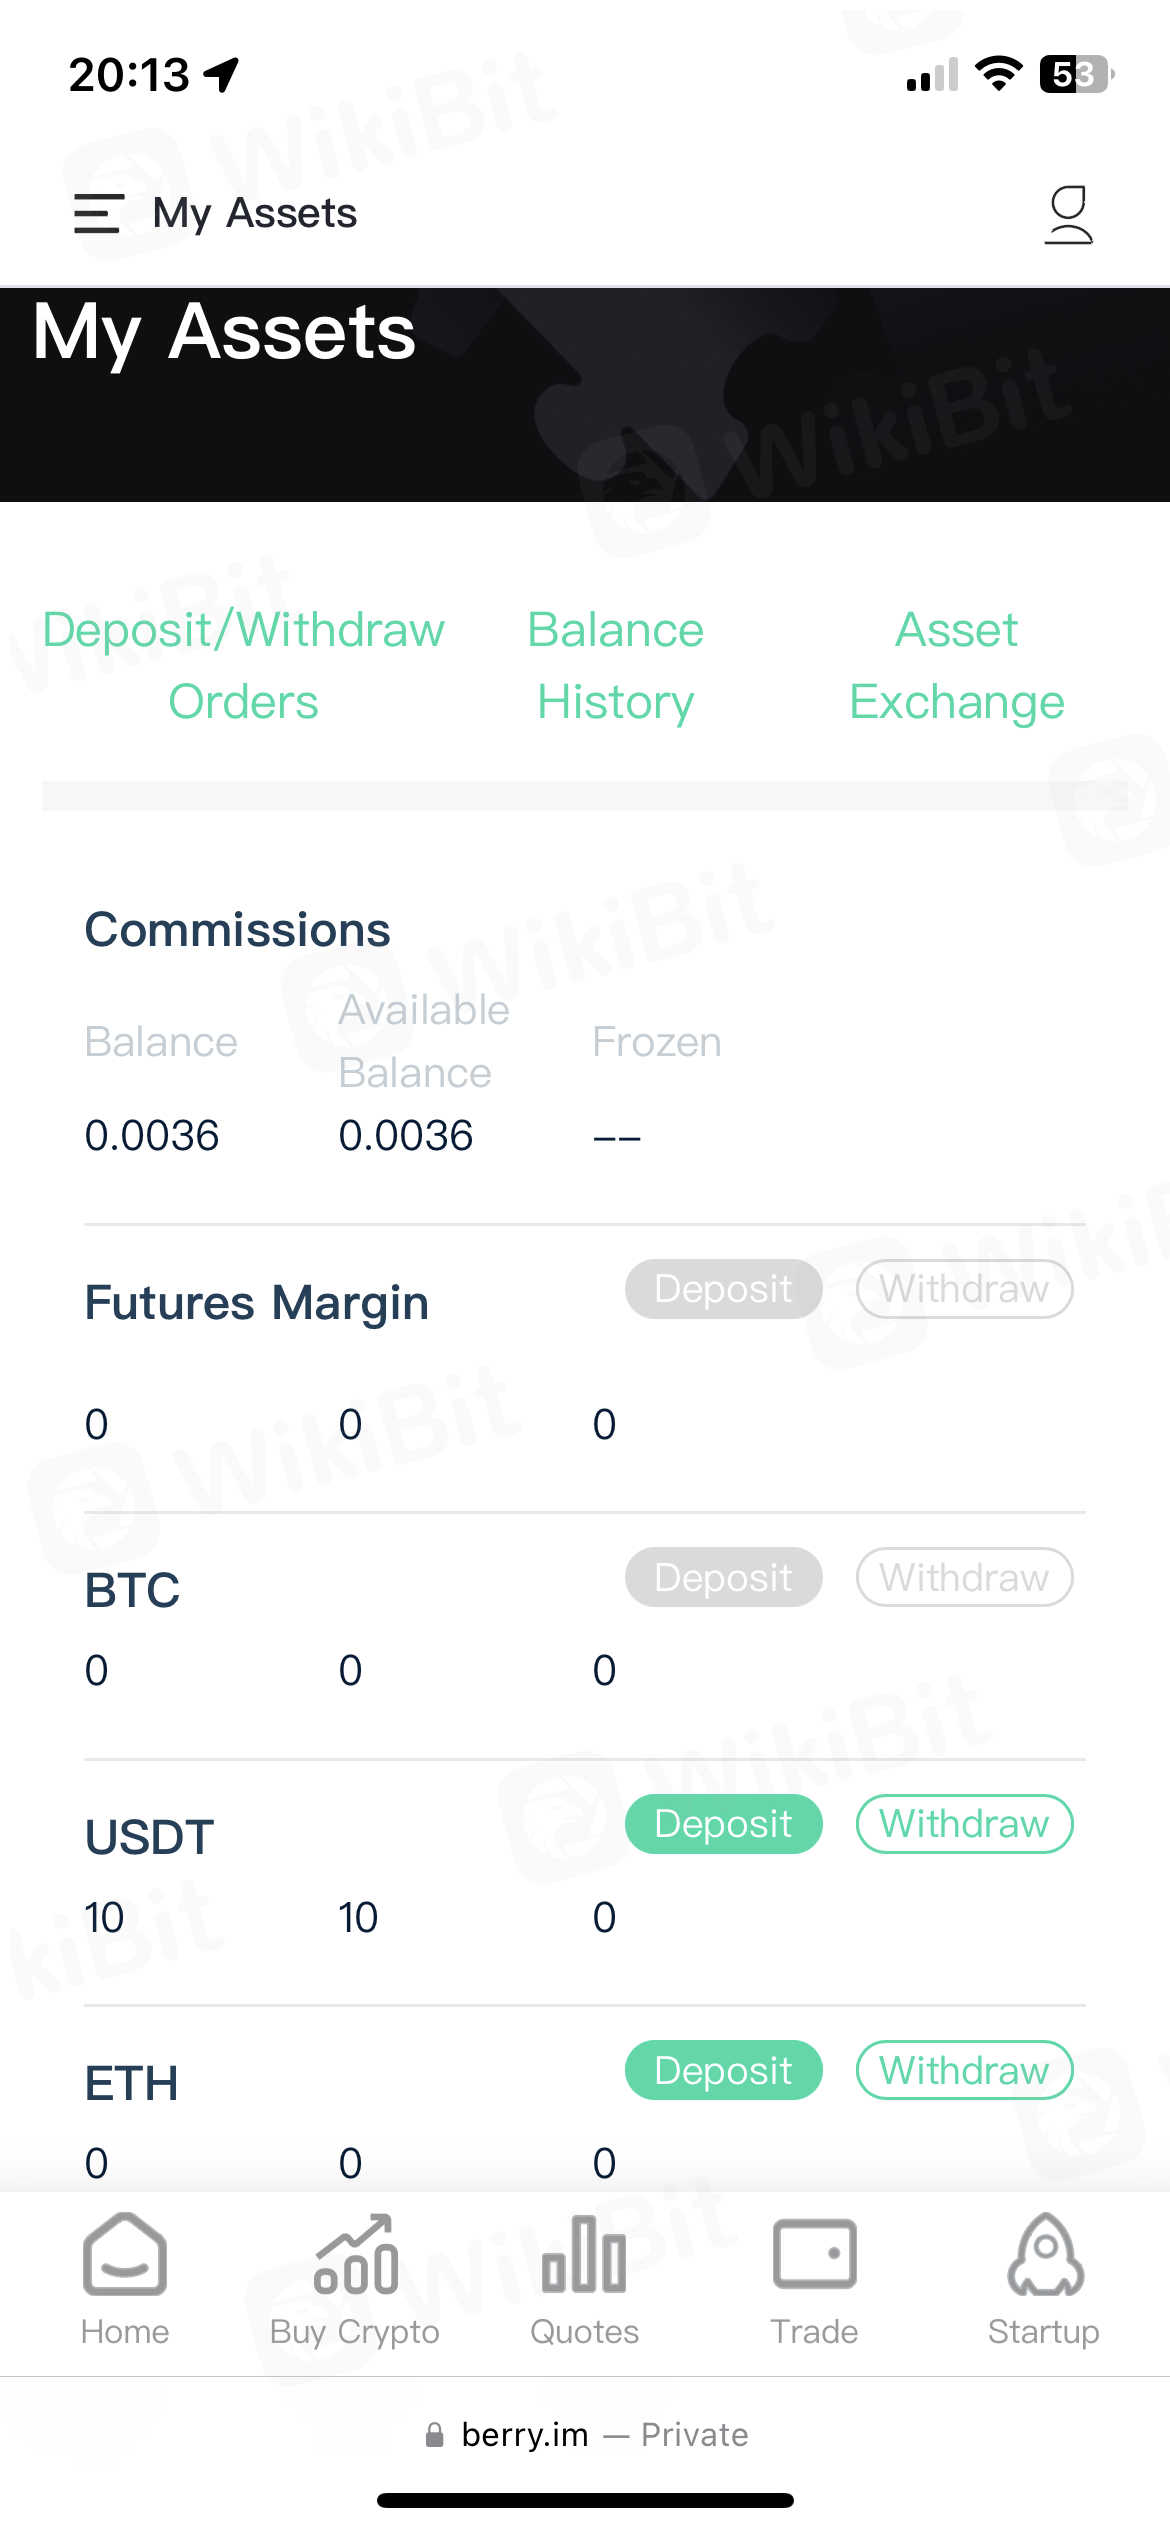Switch to Balance History tab
Image resolution: width=1170 pixels, height=2532 pixels.
pos(615,666)
